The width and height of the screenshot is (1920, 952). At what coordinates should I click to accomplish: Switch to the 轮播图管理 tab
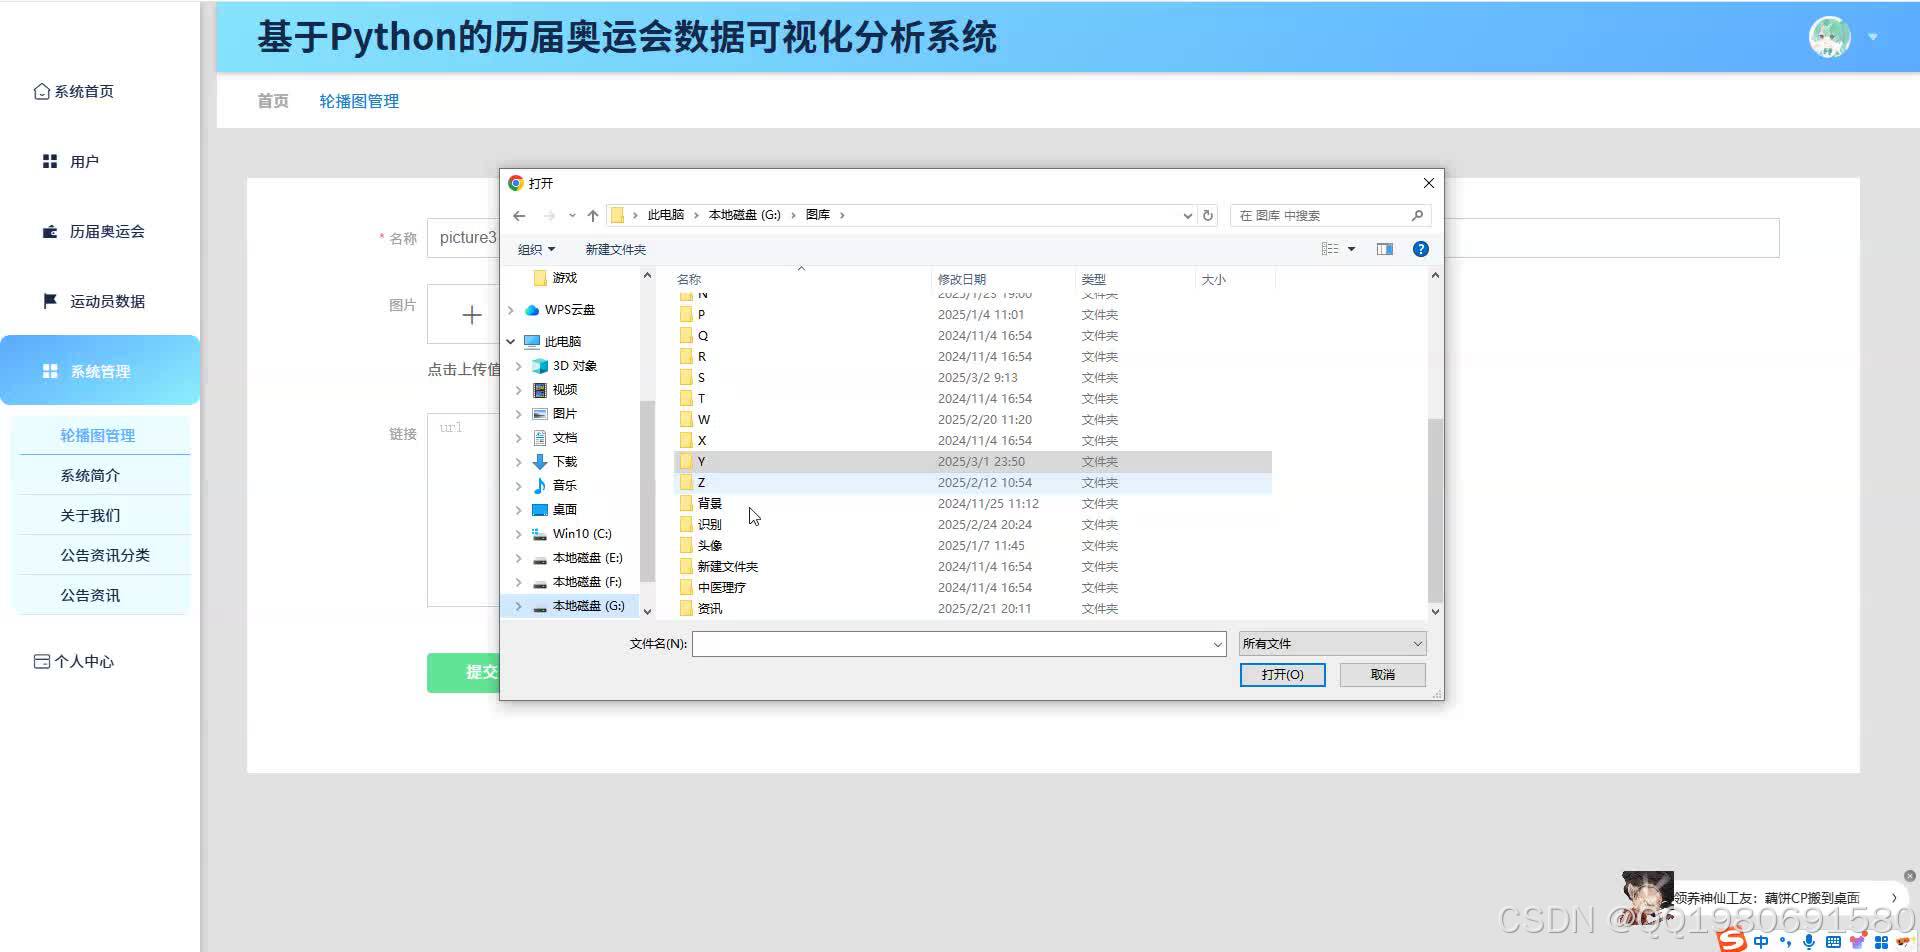[358, 100]
